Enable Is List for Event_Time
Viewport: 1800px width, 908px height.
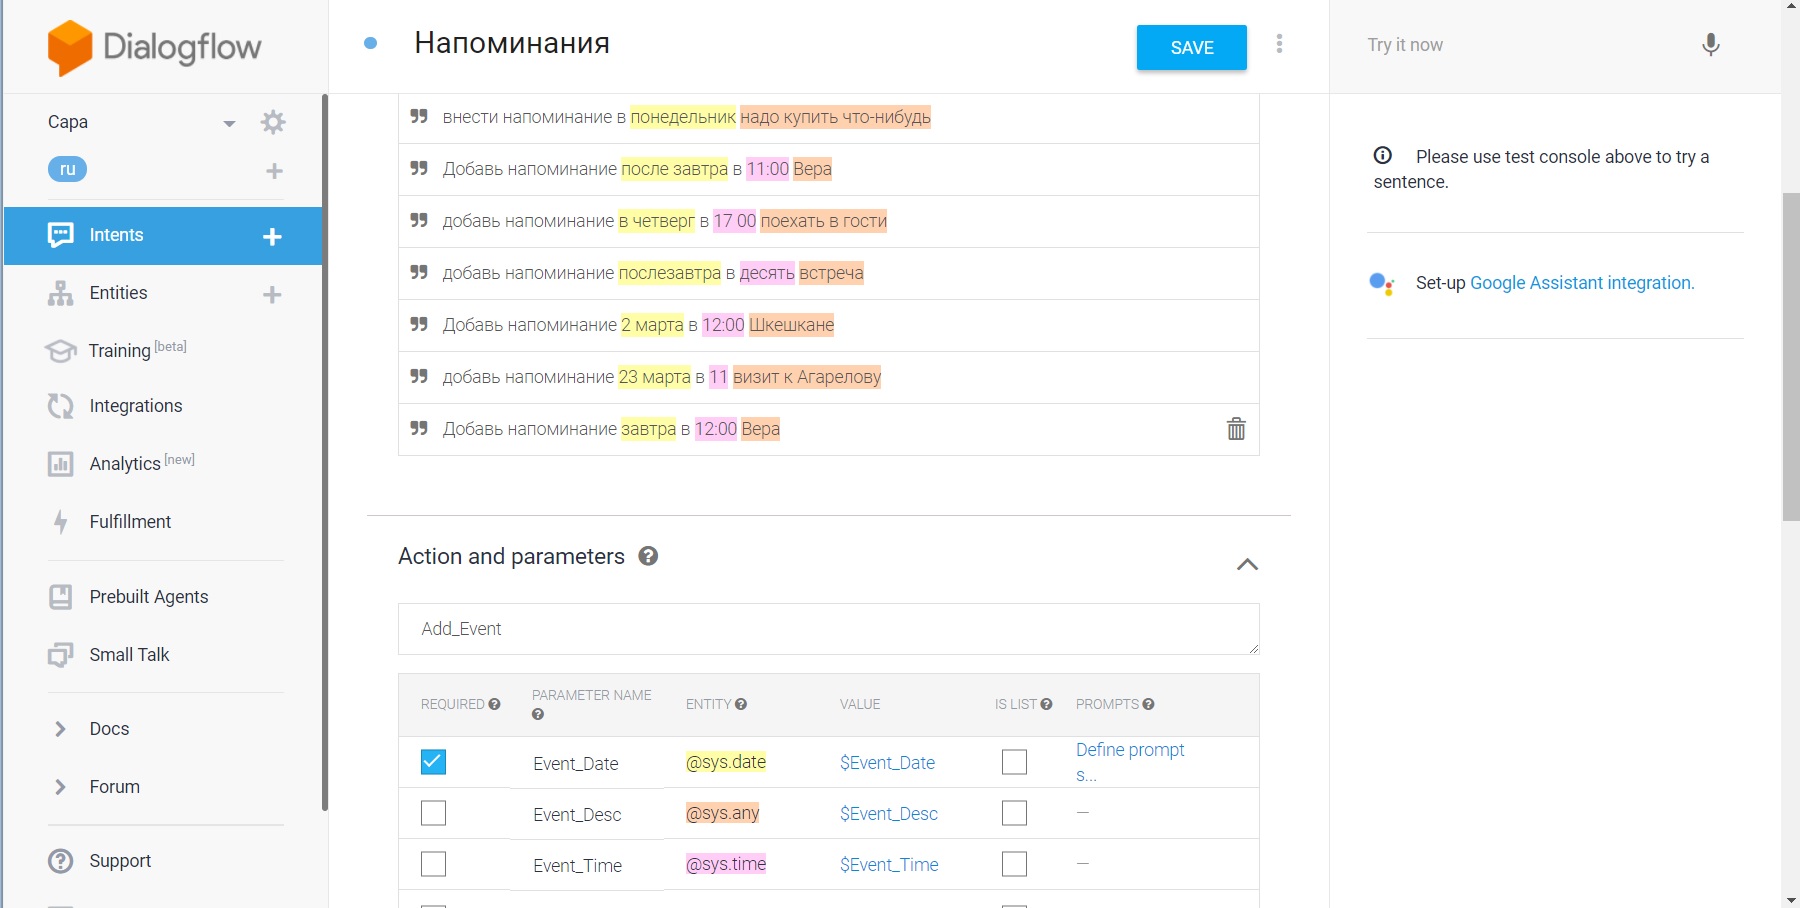[x=1014, y=864]
